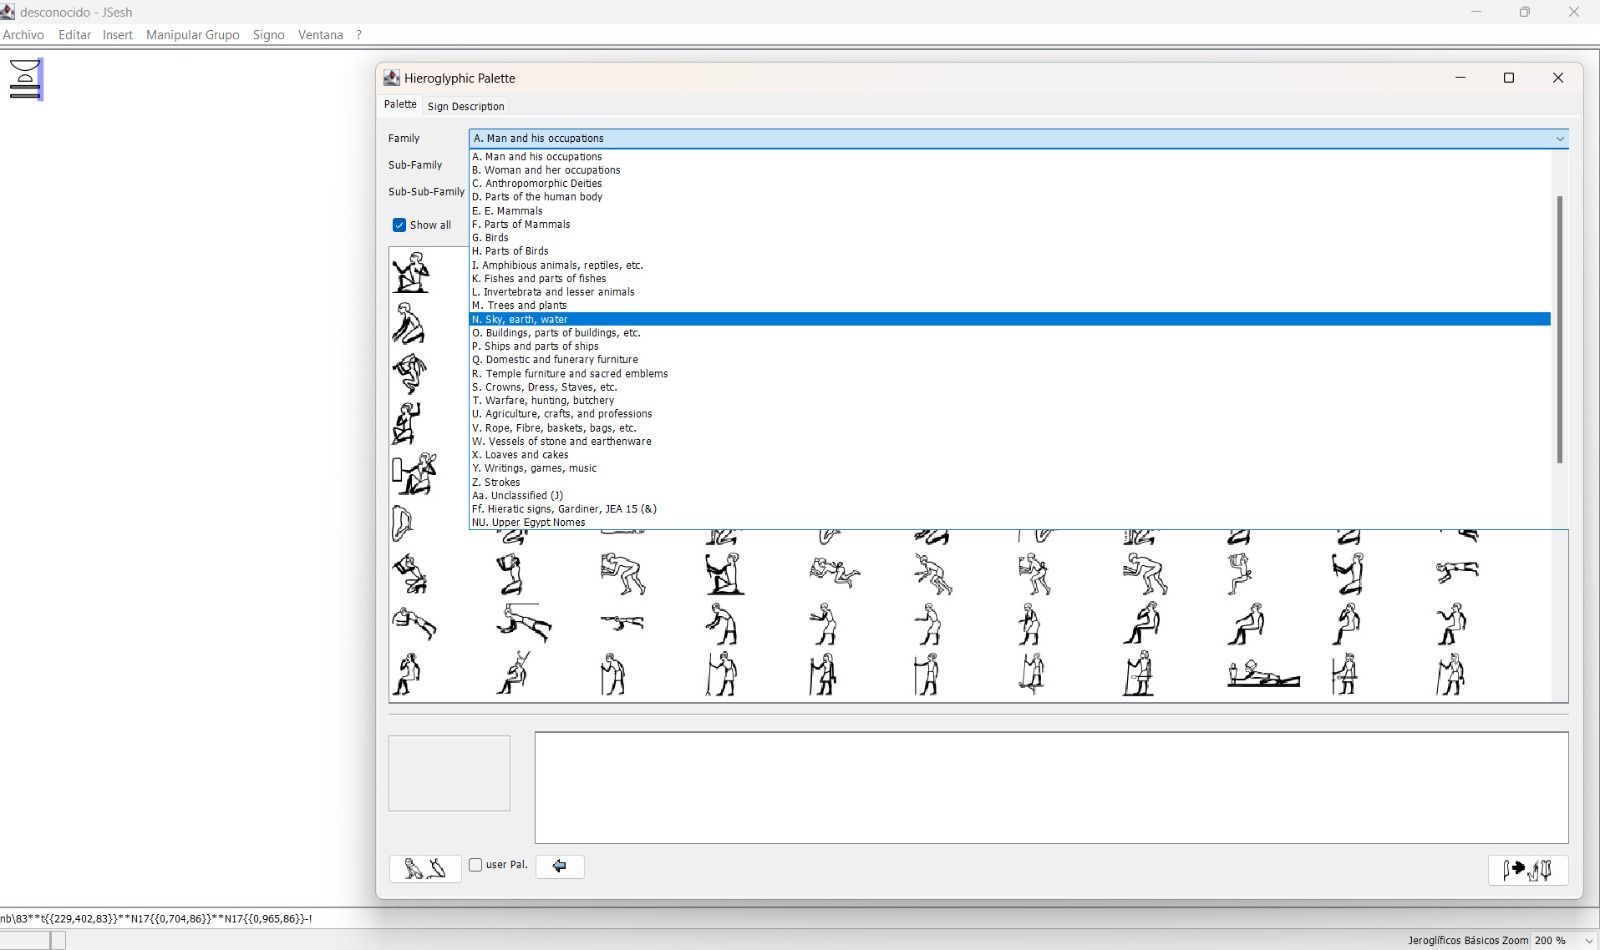This screenshot has width=1600, height=950.
Task: Switch to the Sign Description tab
Action: (466, 106)
